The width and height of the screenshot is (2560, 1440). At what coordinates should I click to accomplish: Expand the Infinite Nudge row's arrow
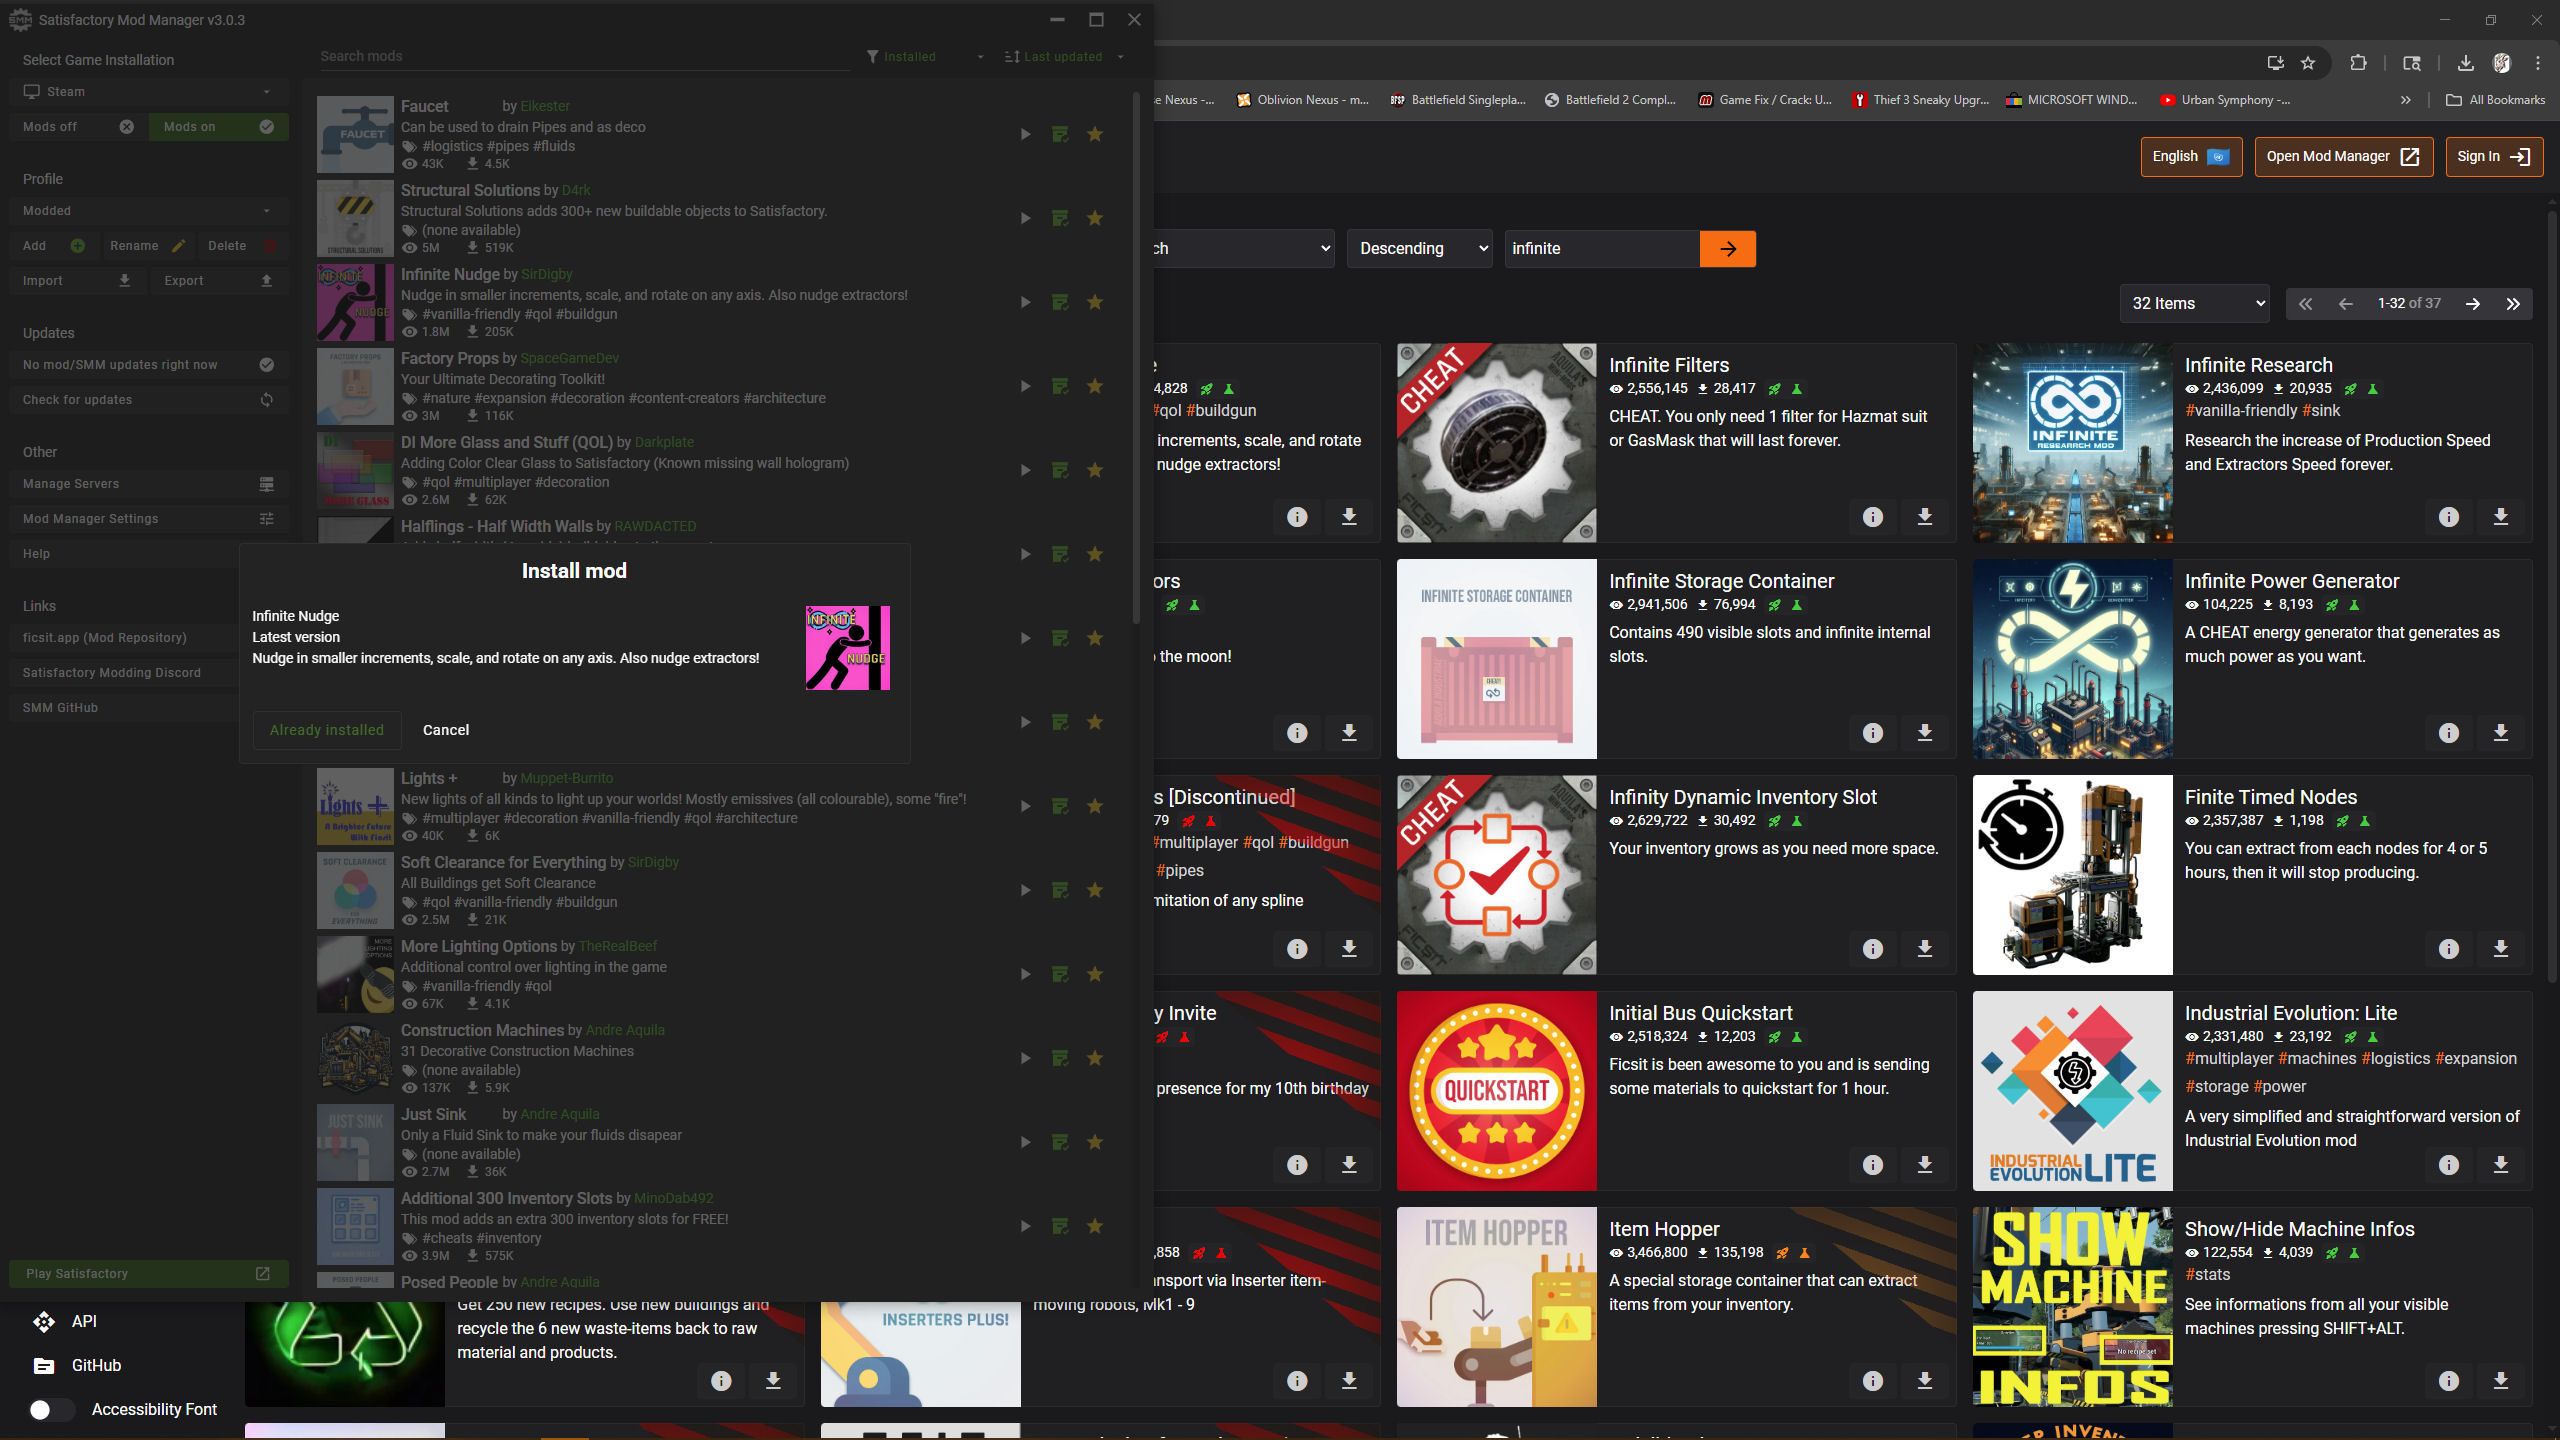[1025, 302]
